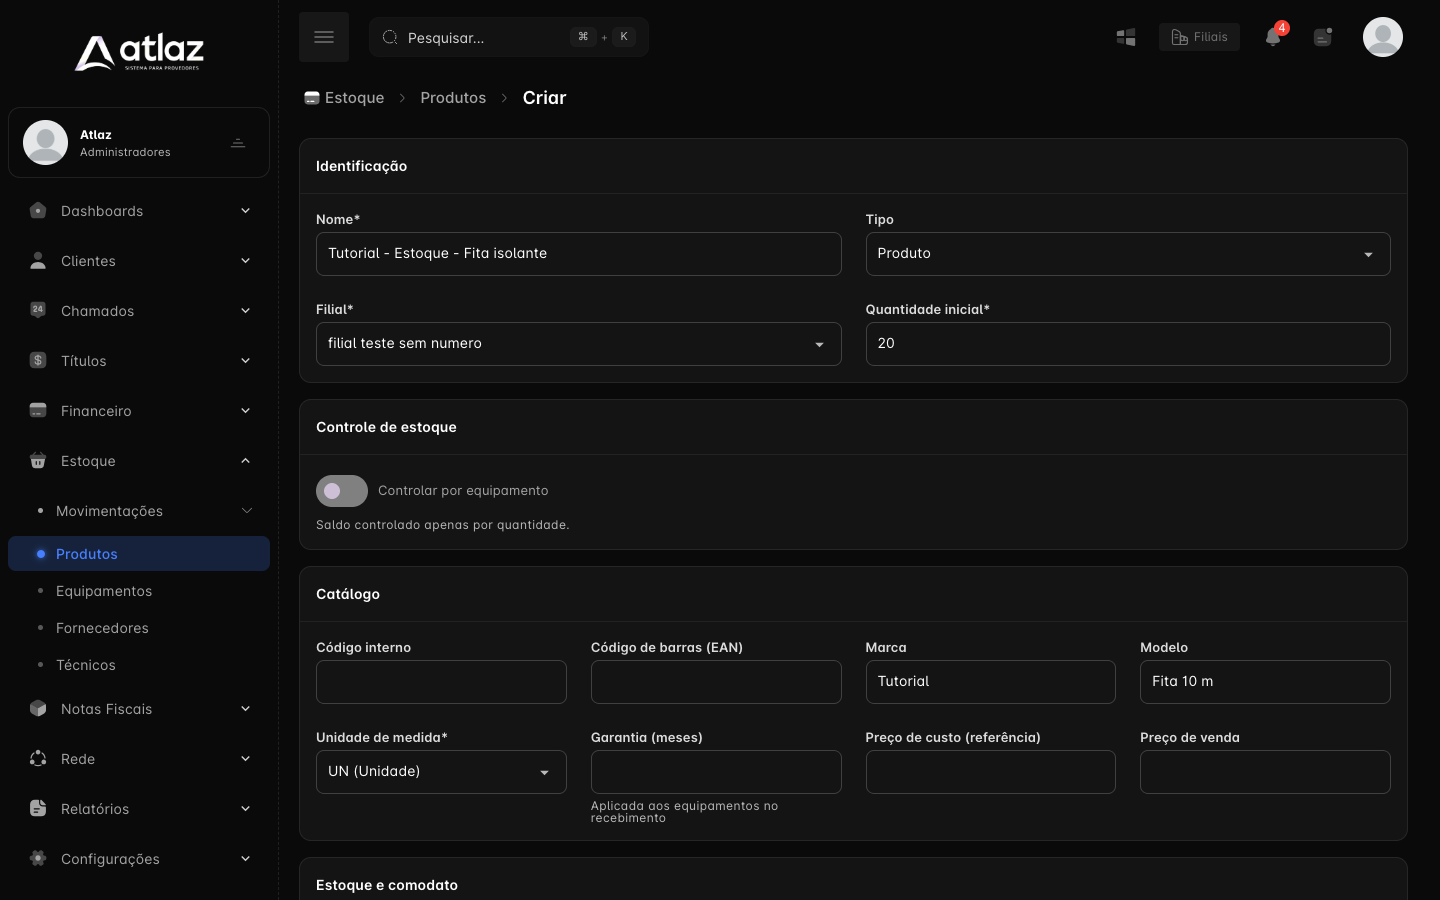Select Produtos in sidebar
Image resolution: width=1440 pixels, height=900 pixels.
(x=139, y=554)
